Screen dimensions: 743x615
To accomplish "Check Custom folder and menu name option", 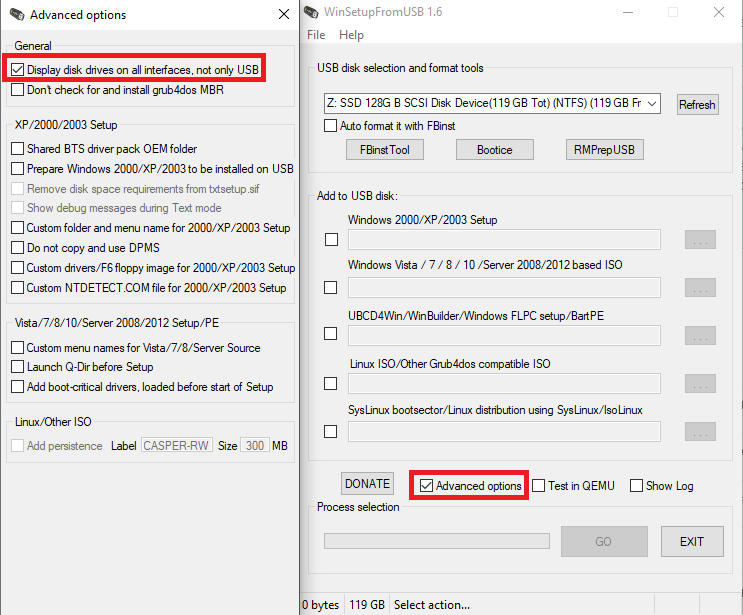I will tap(18, 228).
